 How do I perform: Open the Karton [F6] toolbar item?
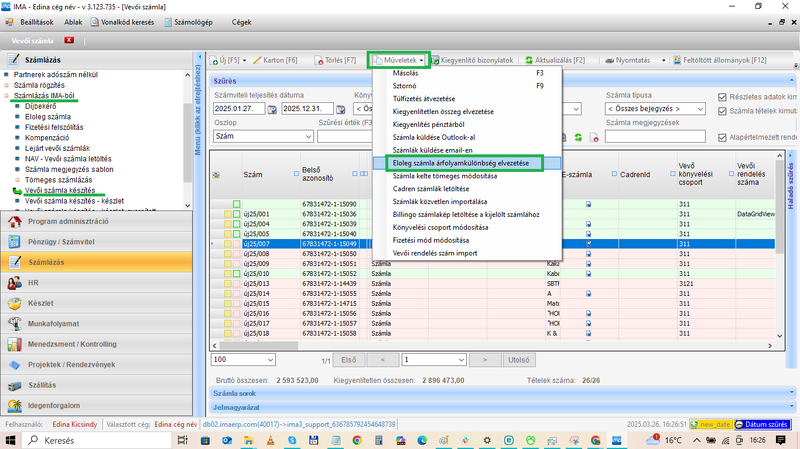tap(275, 60)
